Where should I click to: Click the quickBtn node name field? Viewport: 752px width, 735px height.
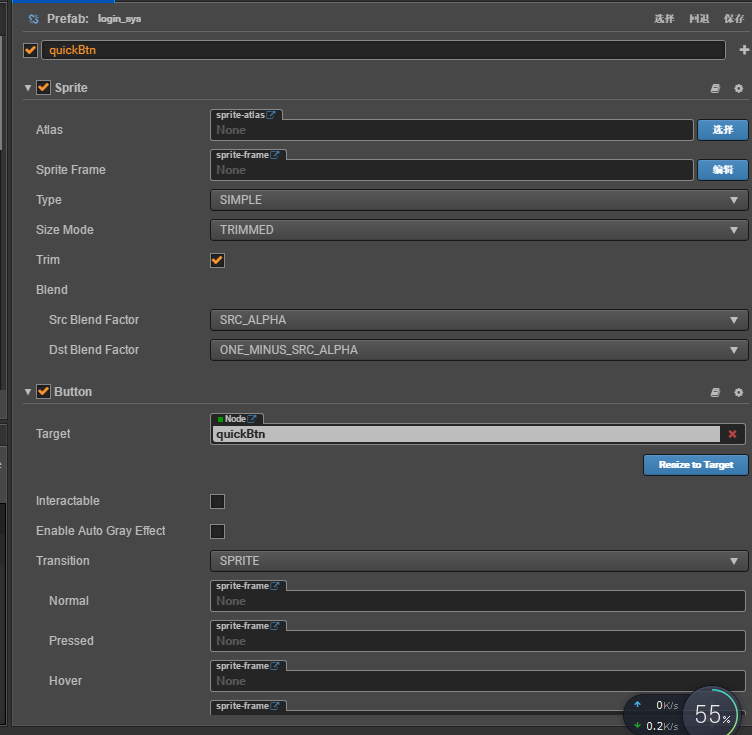point(384,50)
